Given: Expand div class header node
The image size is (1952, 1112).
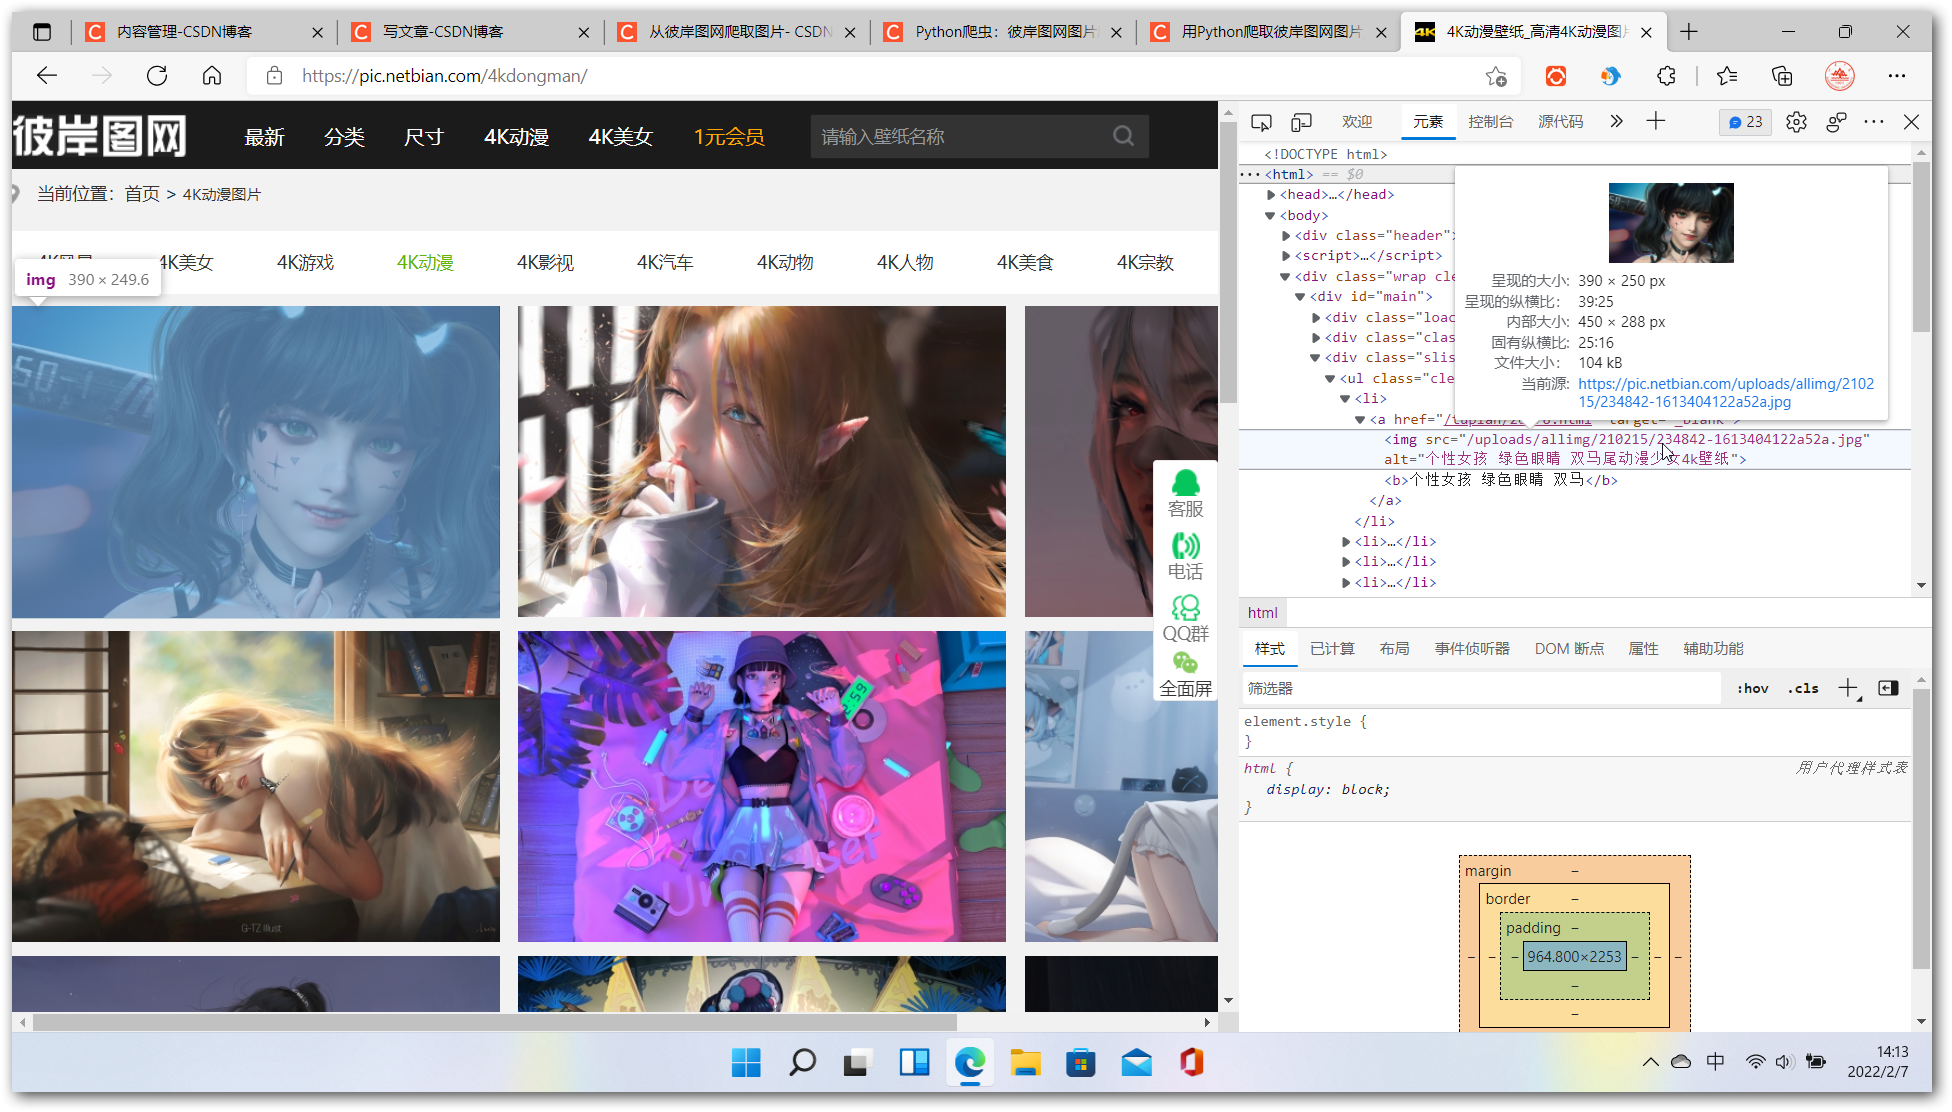Looking at the screenshot, I should coord(1286,236).
